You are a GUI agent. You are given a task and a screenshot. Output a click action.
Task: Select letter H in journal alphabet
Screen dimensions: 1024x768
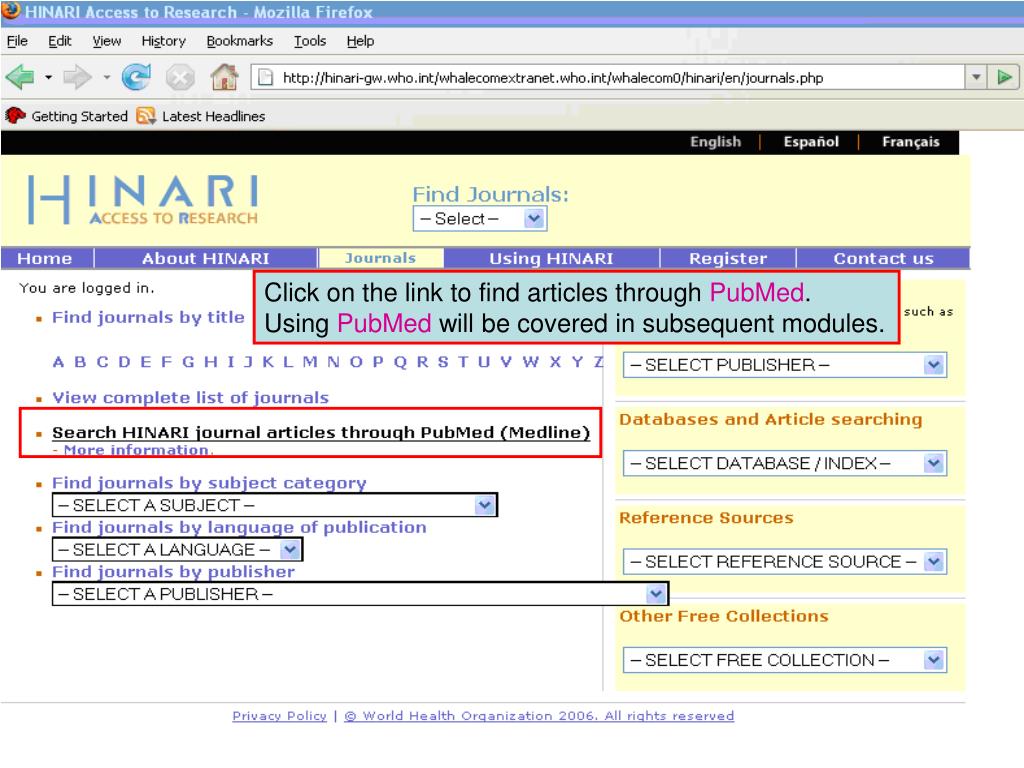[210, 362]
